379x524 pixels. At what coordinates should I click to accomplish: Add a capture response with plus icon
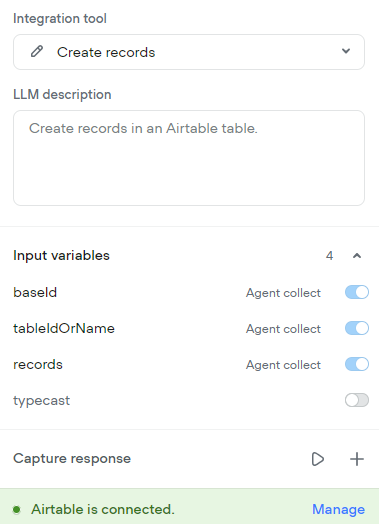pyautogui.click(x=357, y=459)
